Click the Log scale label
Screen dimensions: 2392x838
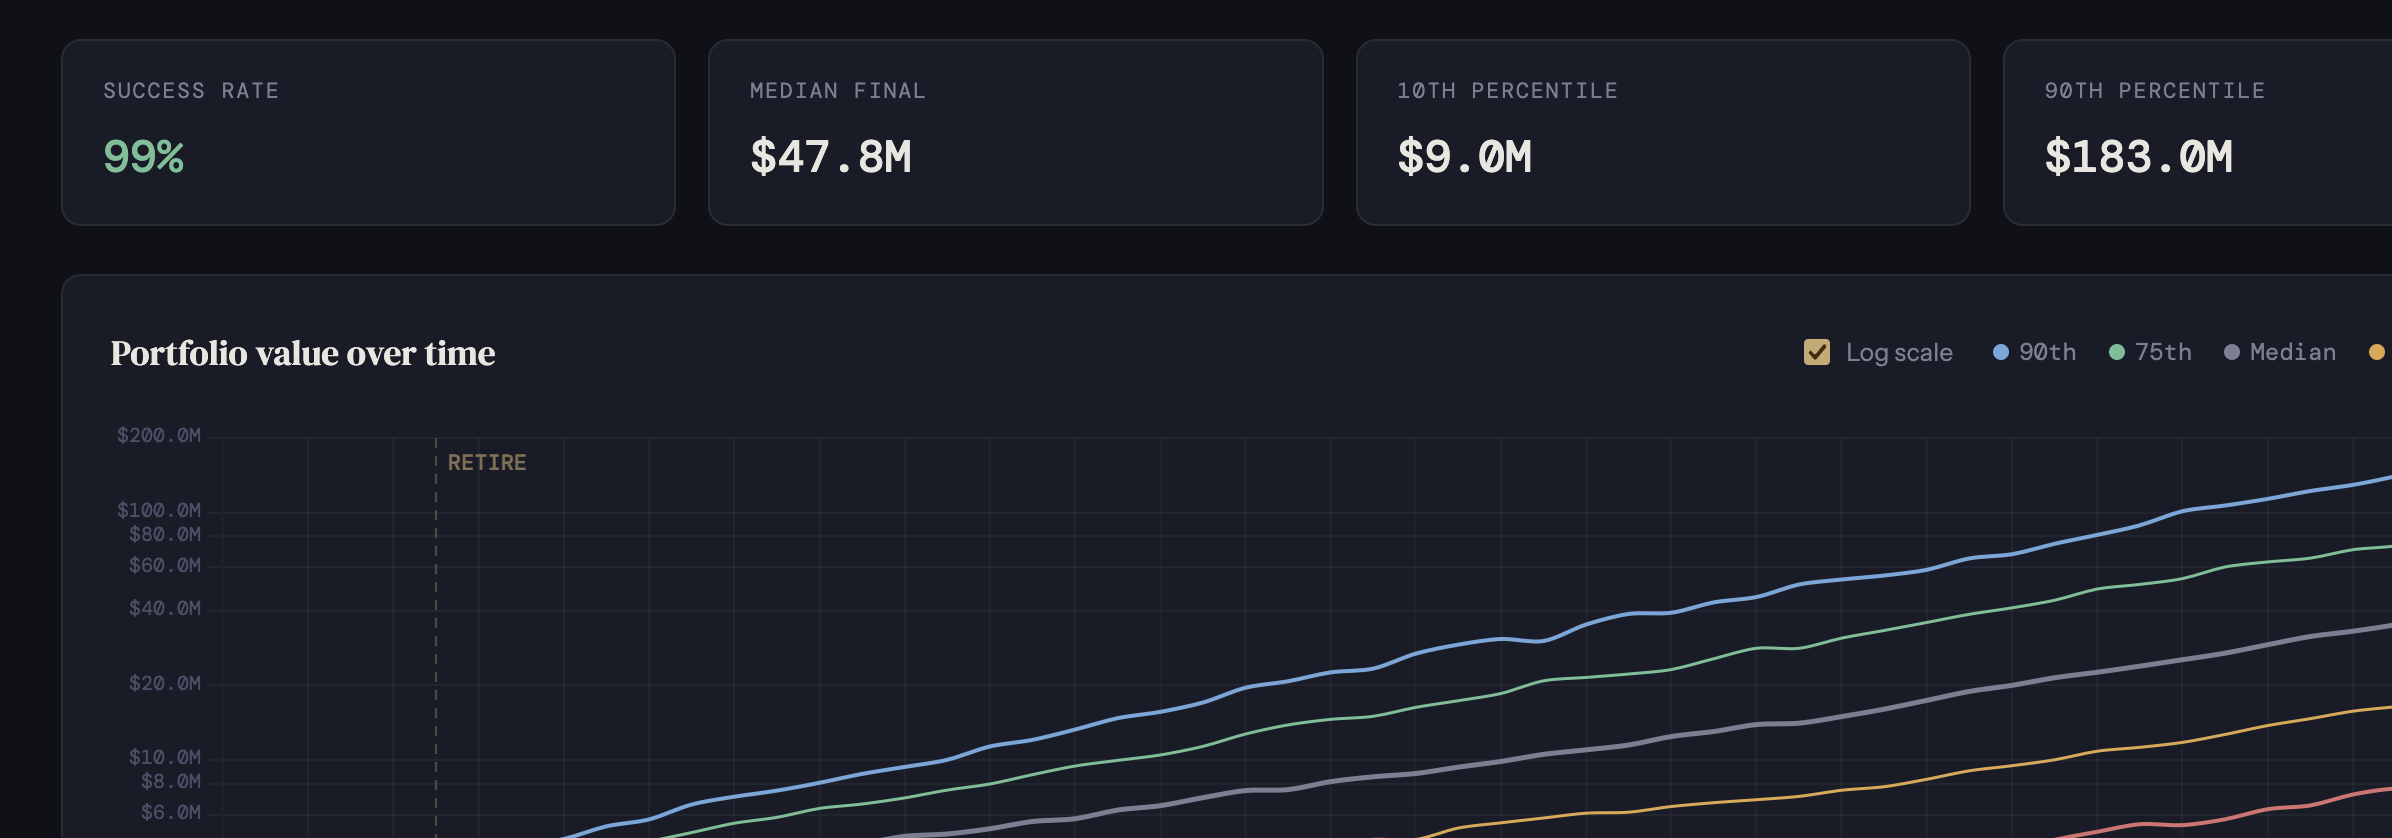click(x=1899, y=353)
